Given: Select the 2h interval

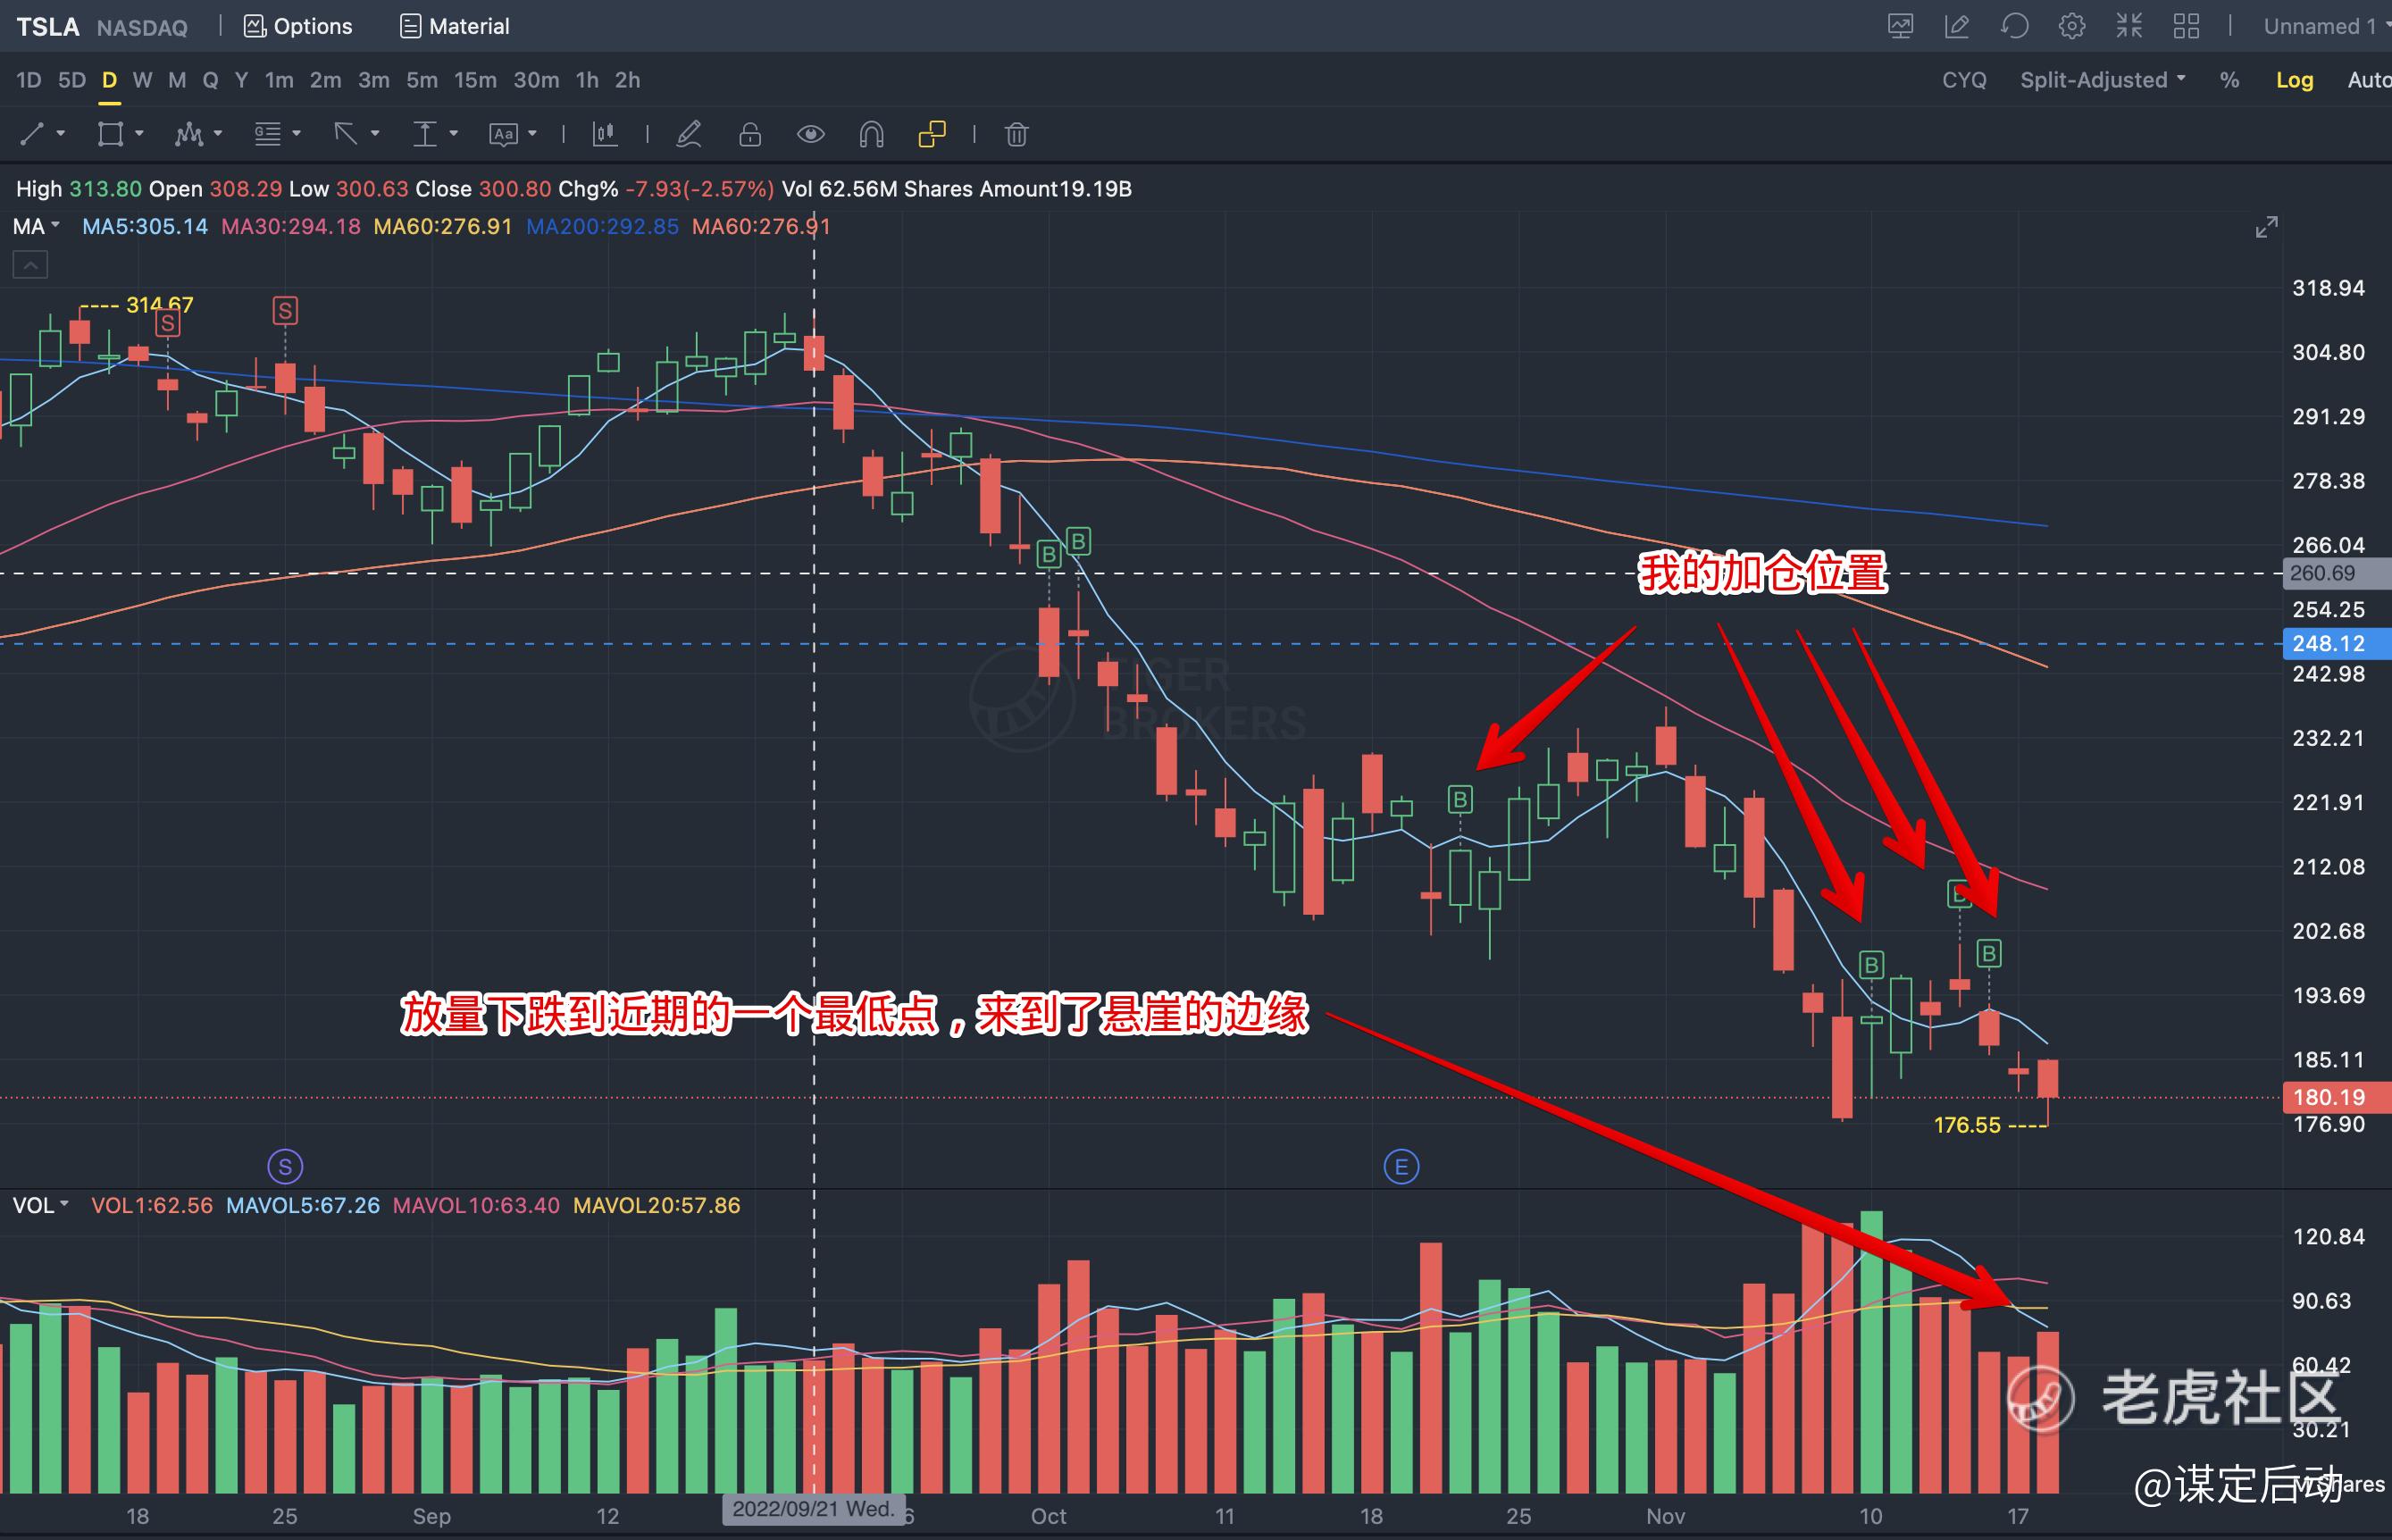Looking at the screenshot, I should [x=627, y=80].
